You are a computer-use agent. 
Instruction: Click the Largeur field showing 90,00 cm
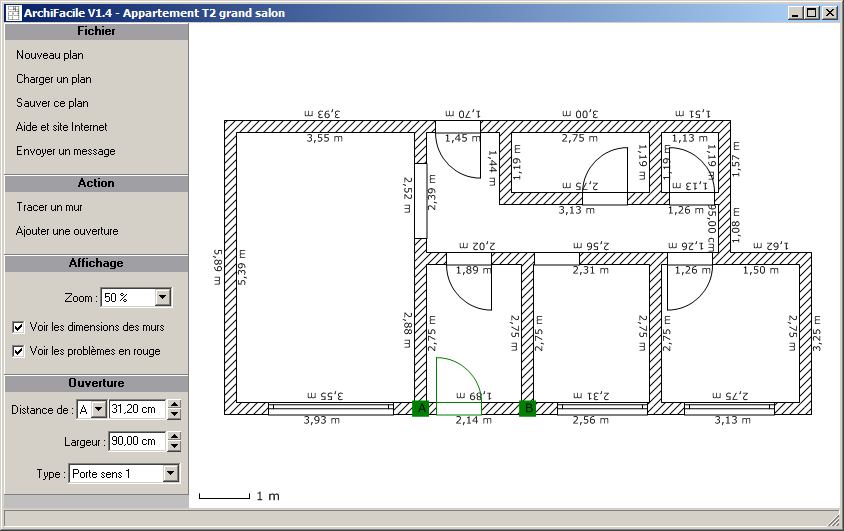click(137, 441)
